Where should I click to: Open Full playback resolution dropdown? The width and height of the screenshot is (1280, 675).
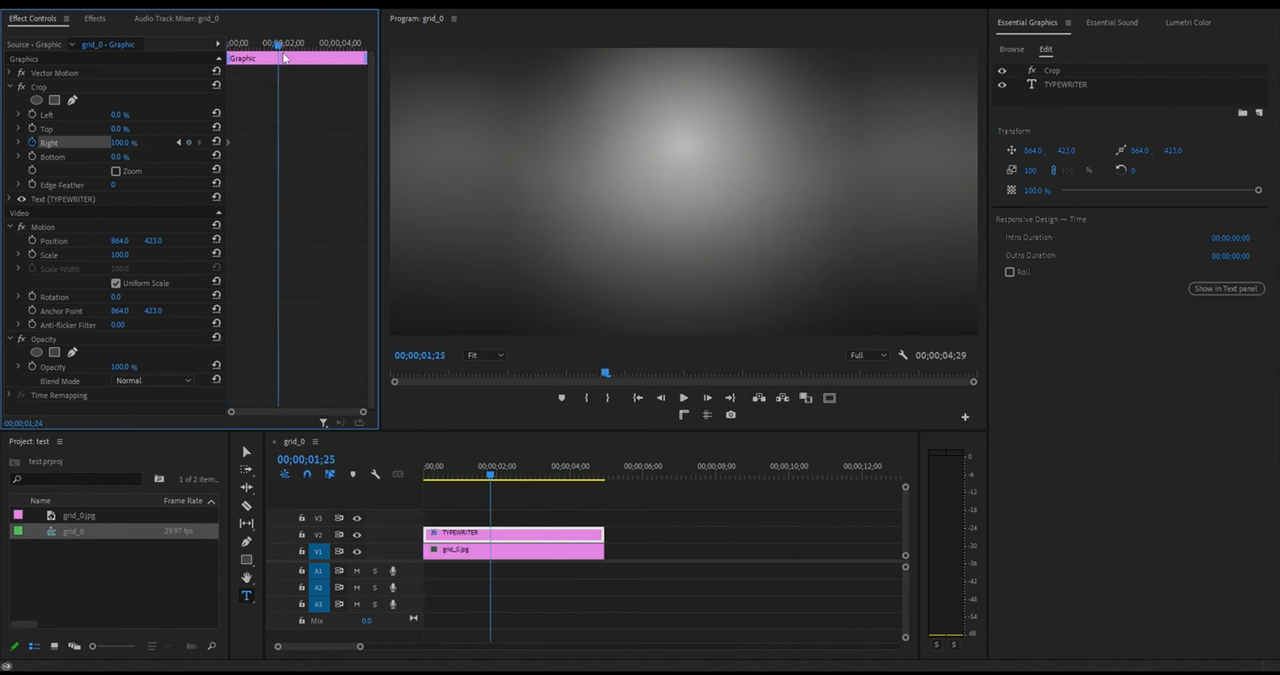[868, 355]
